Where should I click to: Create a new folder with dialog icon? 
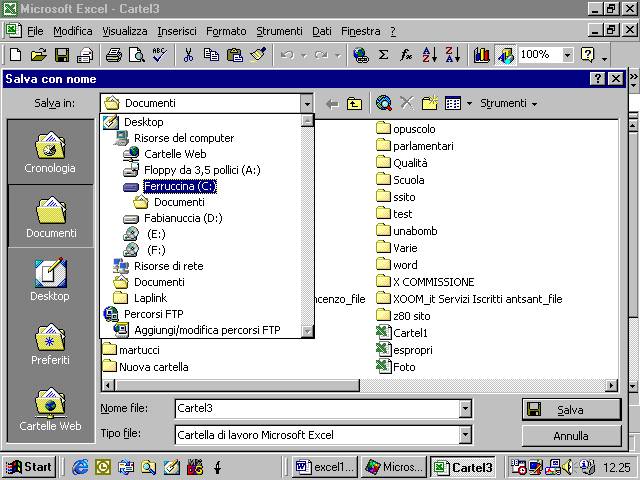coord(429,103)
